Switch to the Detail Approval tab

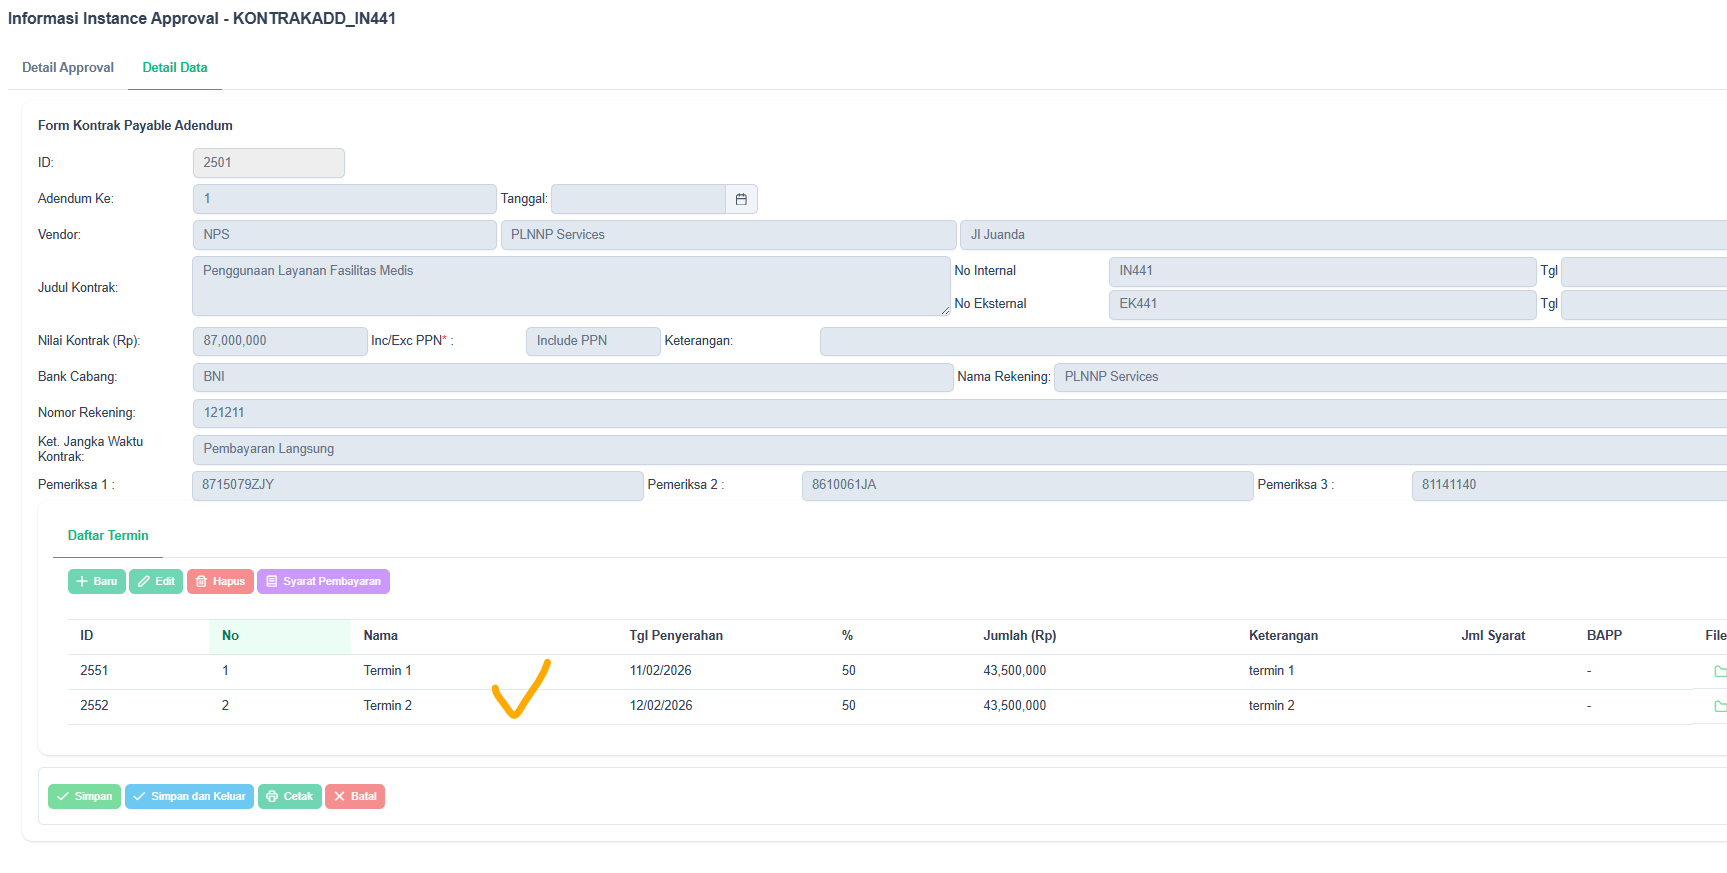(x=68, y=68)
